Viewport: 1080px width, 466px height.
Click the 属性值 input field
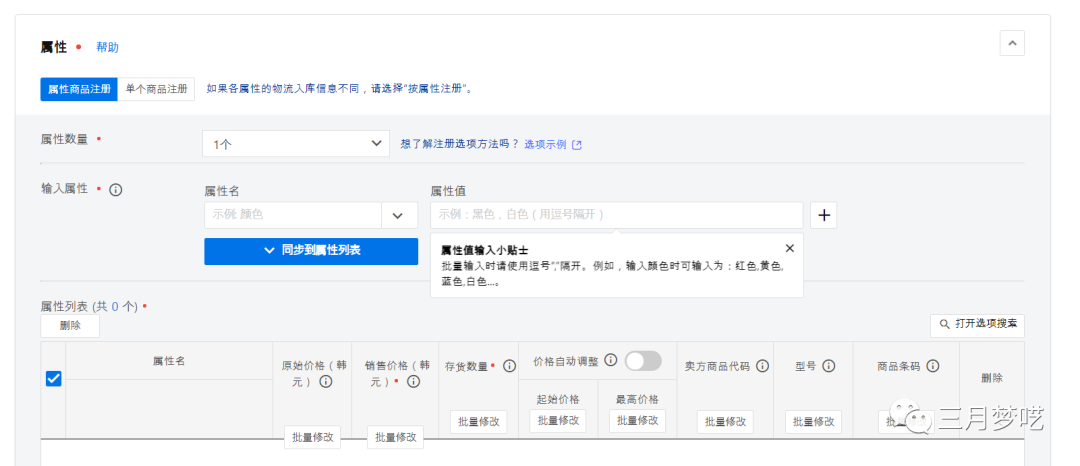(616, 215)
